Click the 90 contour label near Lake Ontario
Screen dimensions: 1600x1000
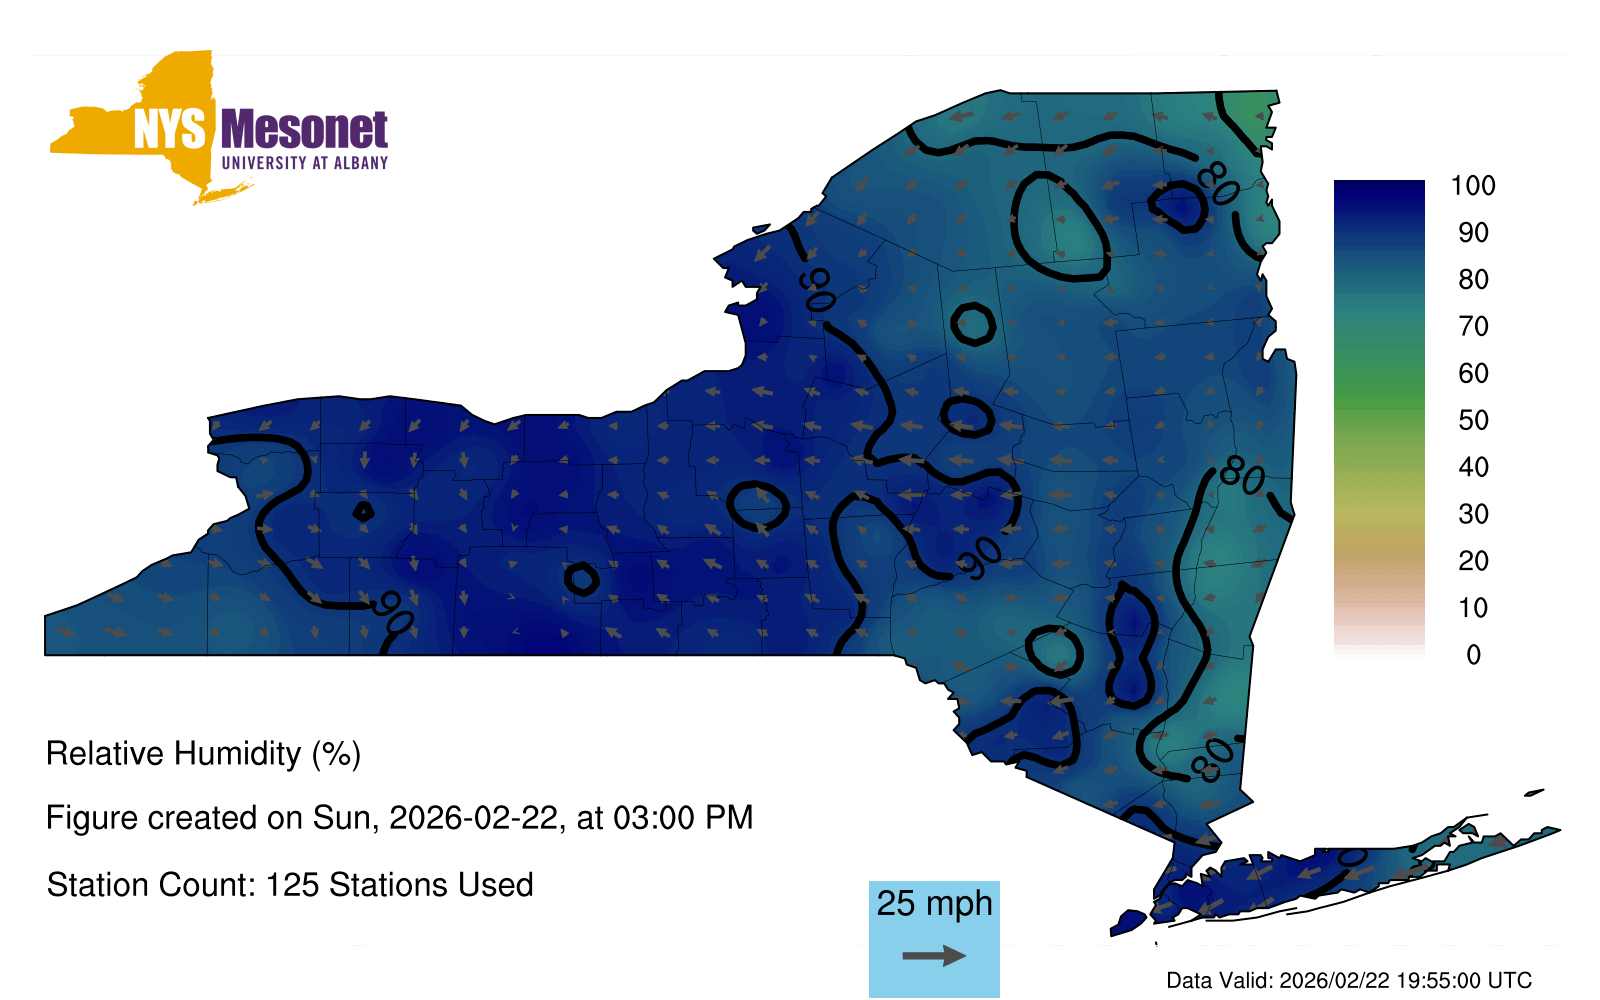[x=817, y=289]
